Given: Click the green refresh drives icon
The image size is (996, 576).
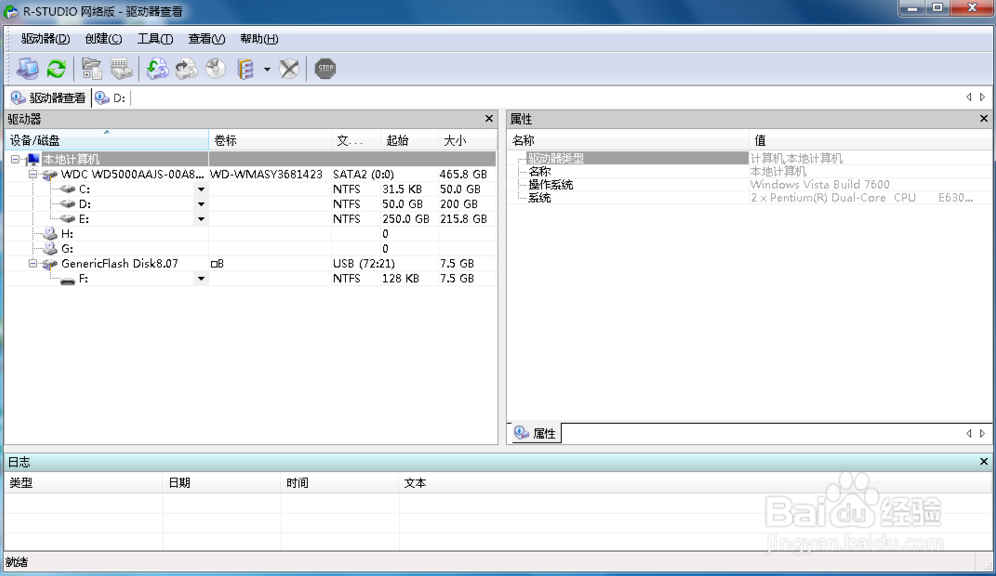Looking at the screenshot, I should [x=57, y=69].
